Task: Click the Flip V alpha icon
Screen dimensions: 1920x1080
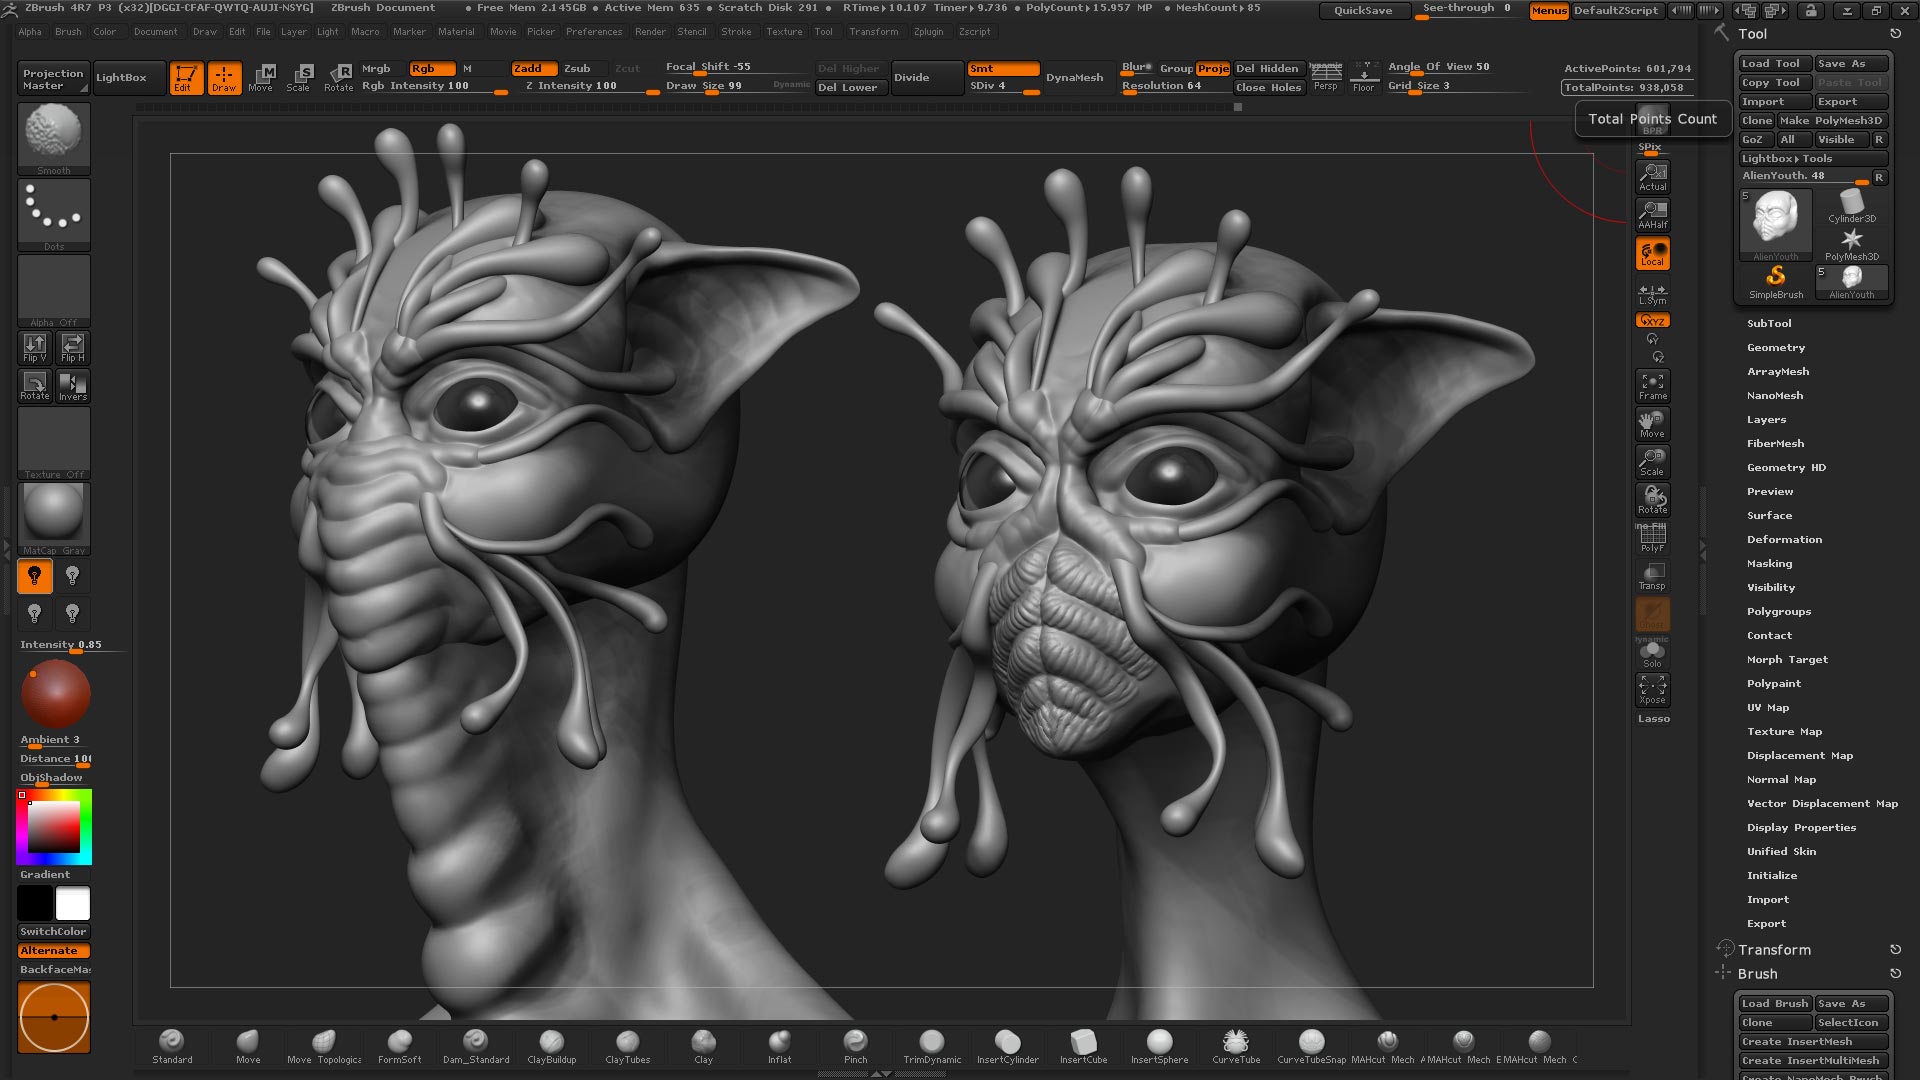Action: (x=35, y=348)
